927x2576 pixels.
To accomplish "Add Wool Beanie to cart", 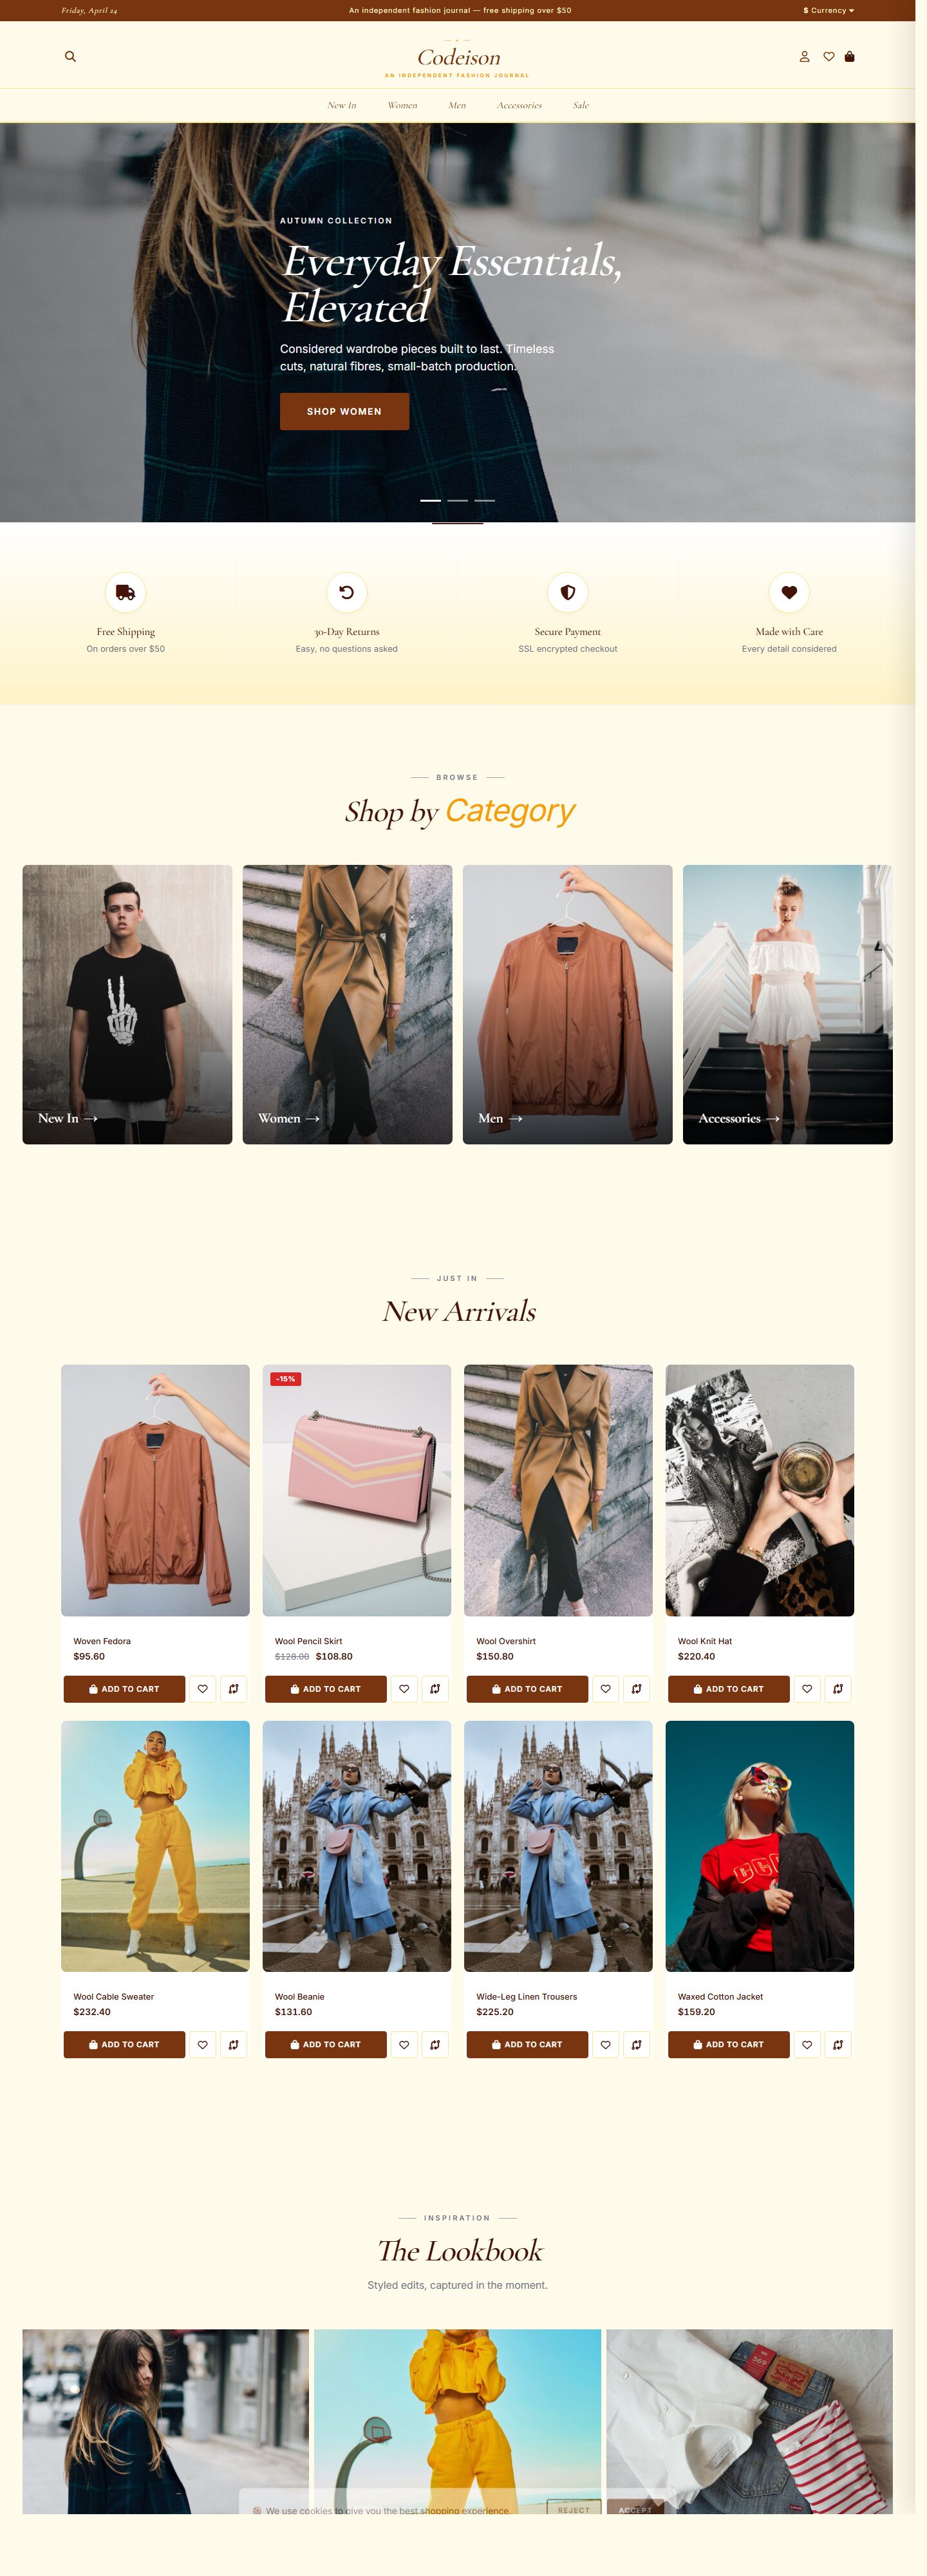I will (326, 2045).
